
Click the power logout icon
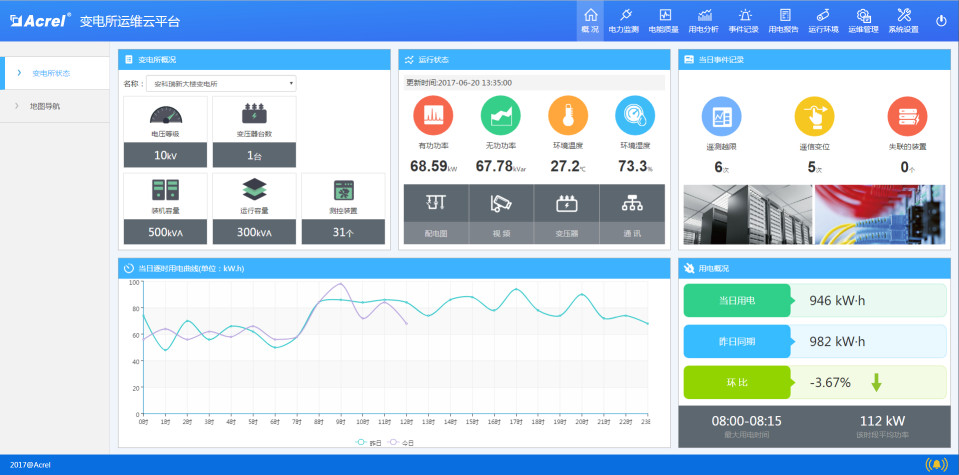point(941,20)
